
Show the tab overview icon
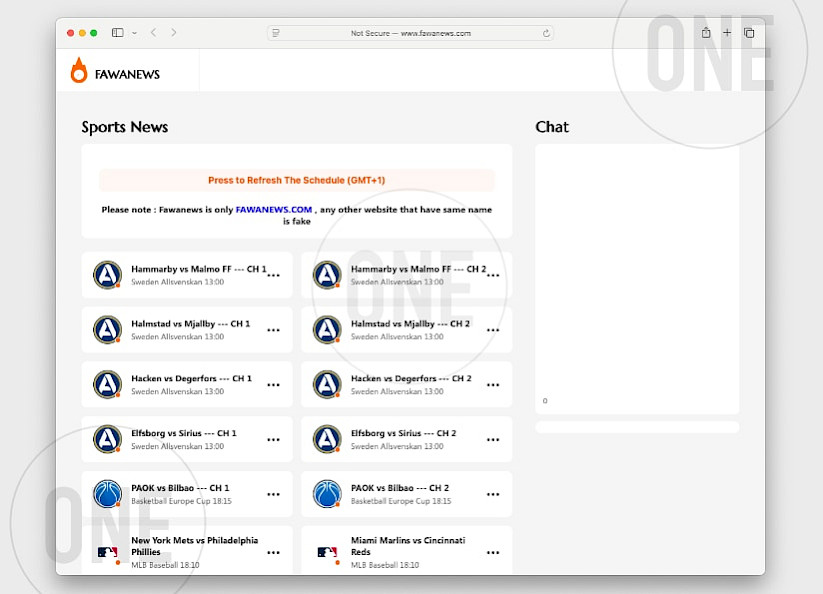pos(749,33)
